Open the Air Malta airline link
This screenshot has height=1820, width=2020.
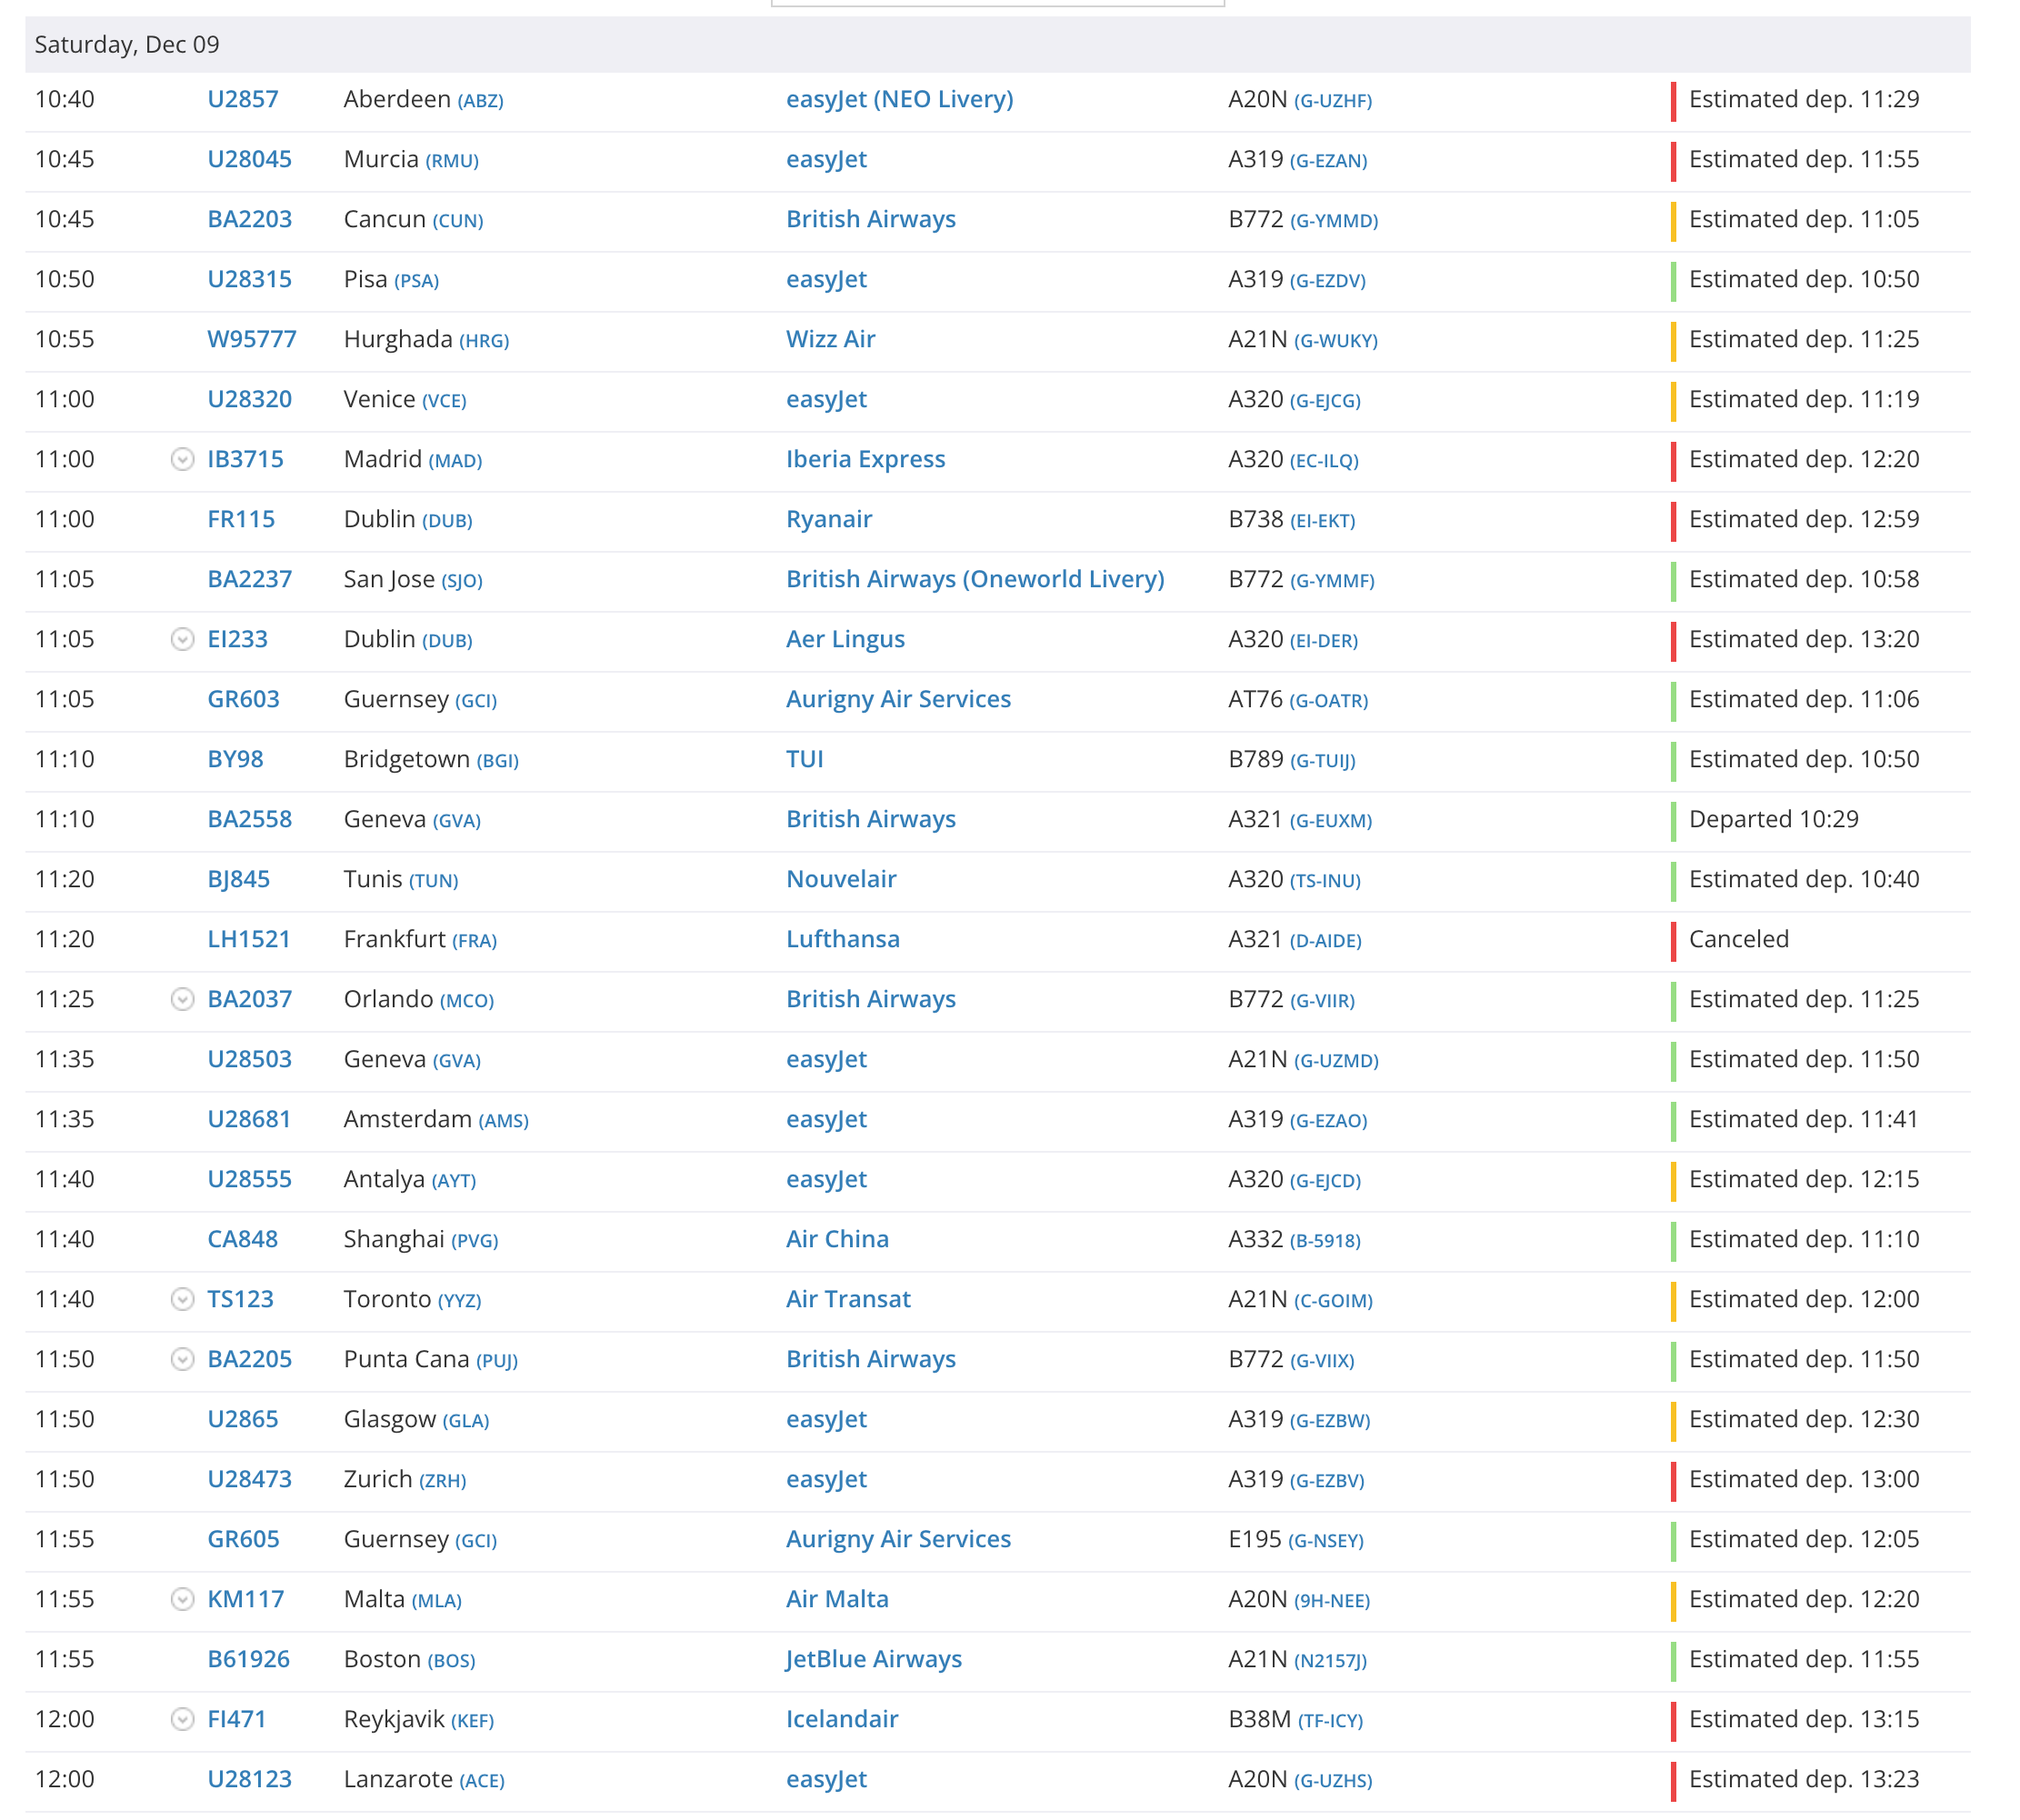pos(837,1599)
